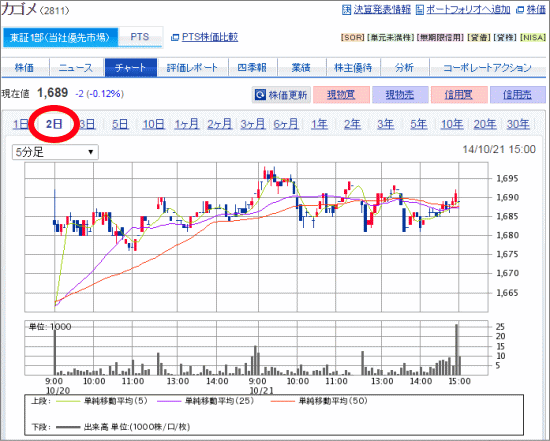The height and width of the screenshot is (441, 550).
Task: Select the 6ヶ月 chart period
Action: click(x=286, y=124)
